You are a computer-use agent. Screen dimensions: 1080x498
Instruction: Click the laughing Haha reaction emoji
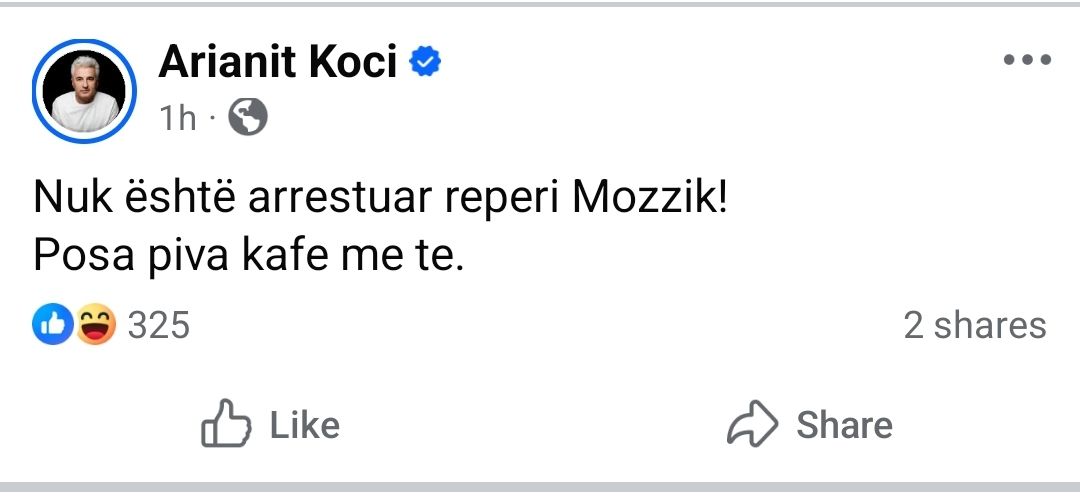pos(95,325)
